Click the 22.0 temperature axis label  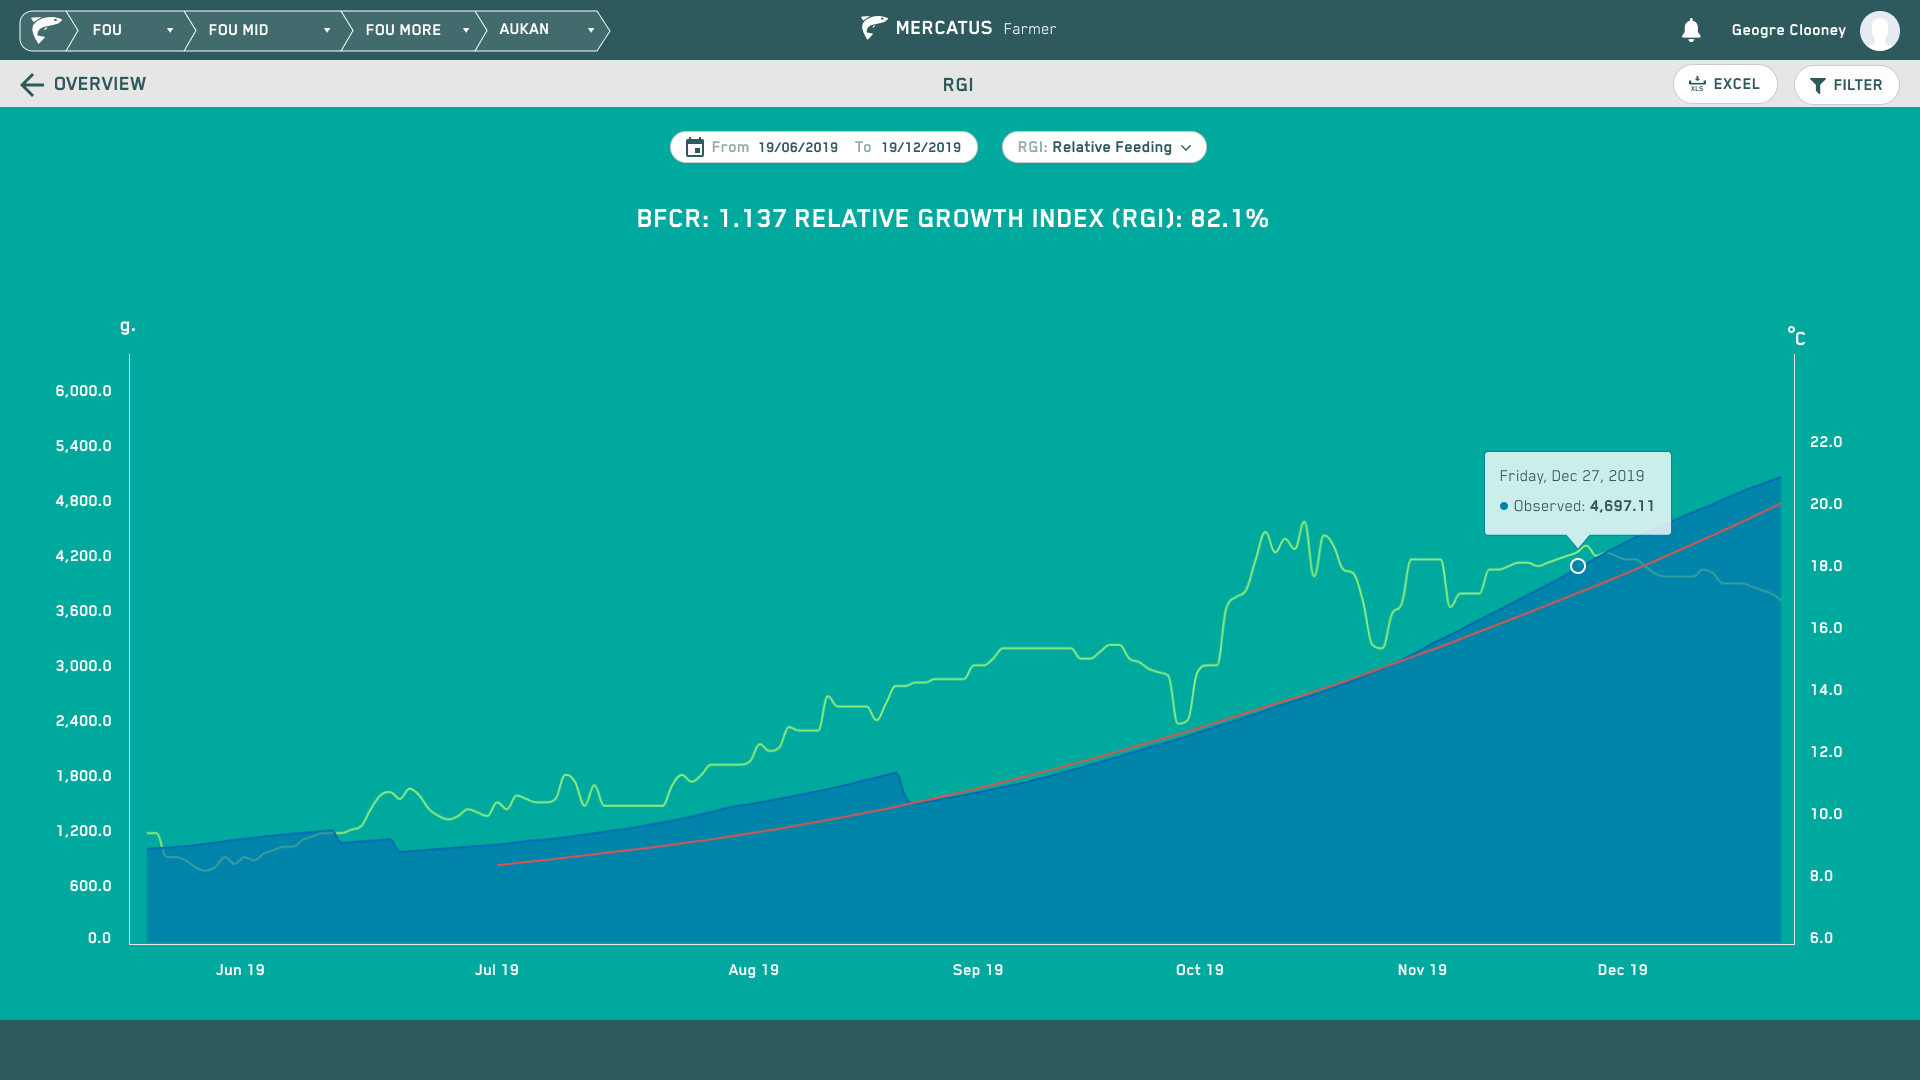click(1826, 442)
